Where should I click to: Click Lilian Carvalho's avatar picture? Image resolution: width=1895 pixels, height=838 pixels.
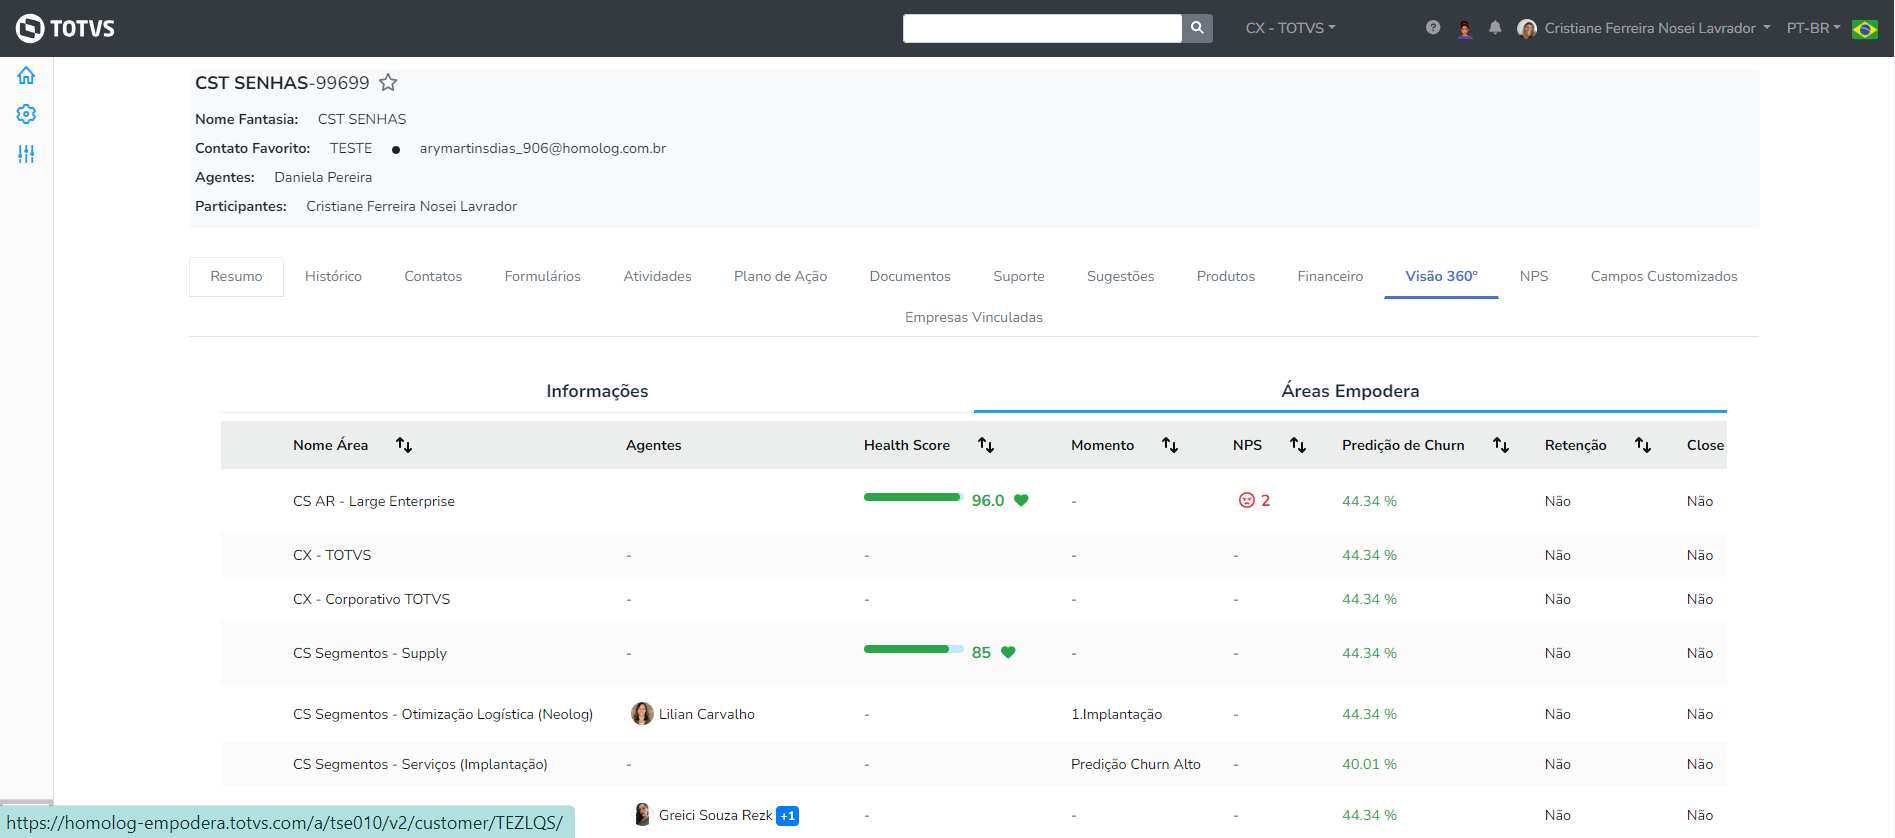[x=642, y=713]
